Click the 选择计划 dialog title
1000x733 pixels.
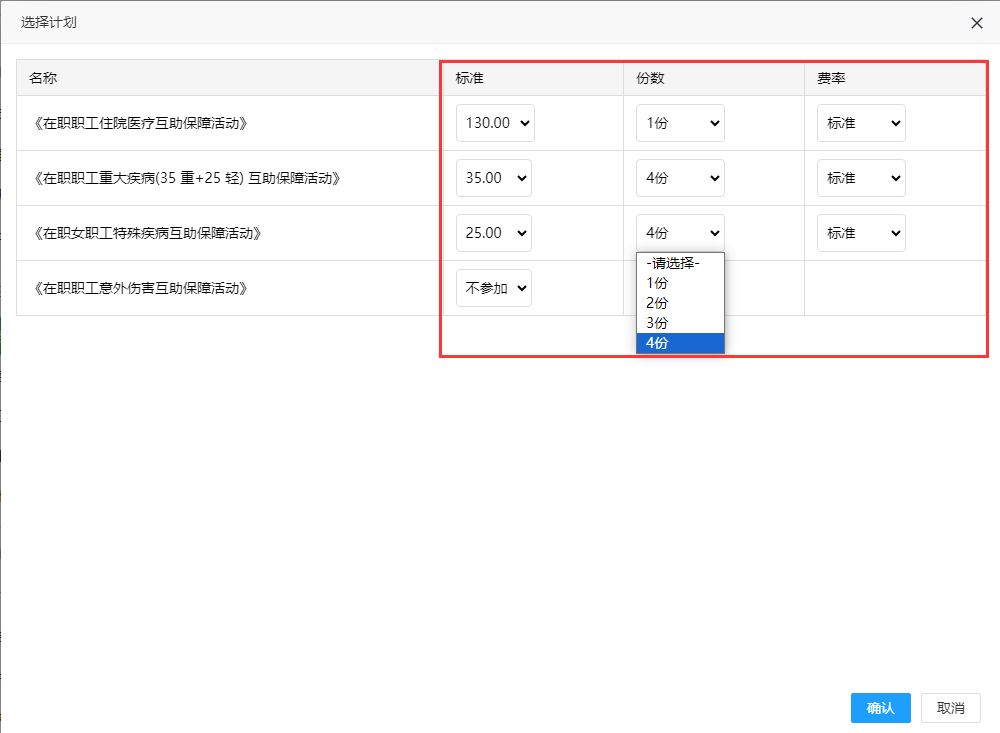[x=48, y=22]
